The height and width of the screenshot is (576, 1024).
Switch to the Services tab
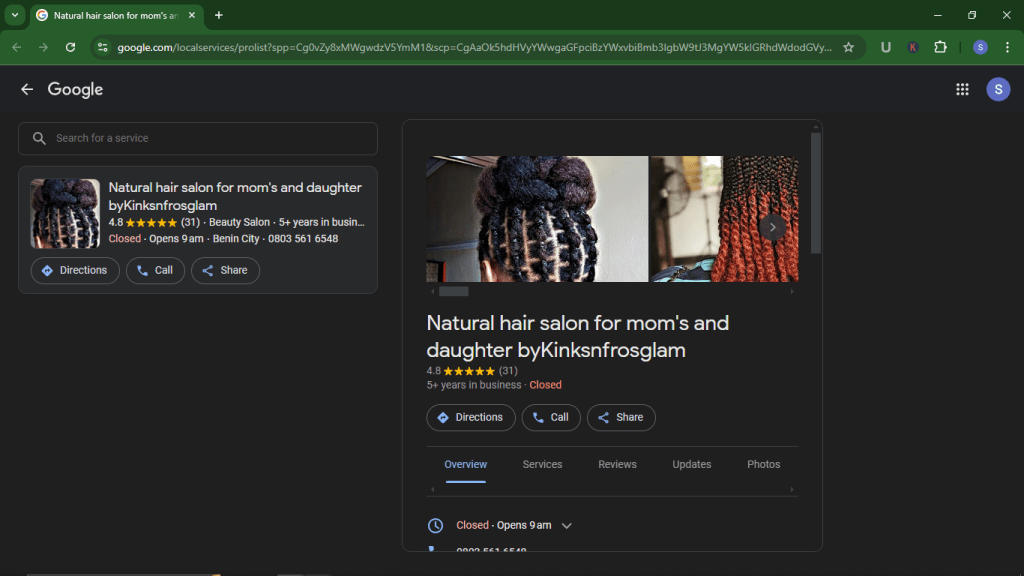pyautogui.click(x=542, y=465)
